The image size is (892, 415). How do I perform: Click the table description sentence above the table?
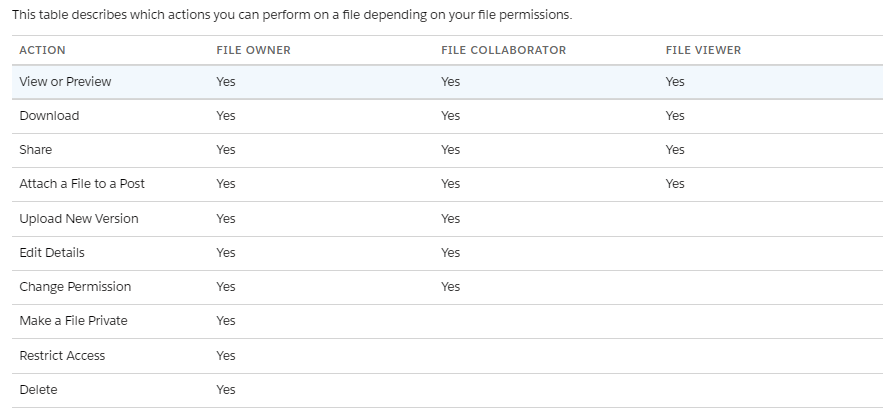coord(292,16)
